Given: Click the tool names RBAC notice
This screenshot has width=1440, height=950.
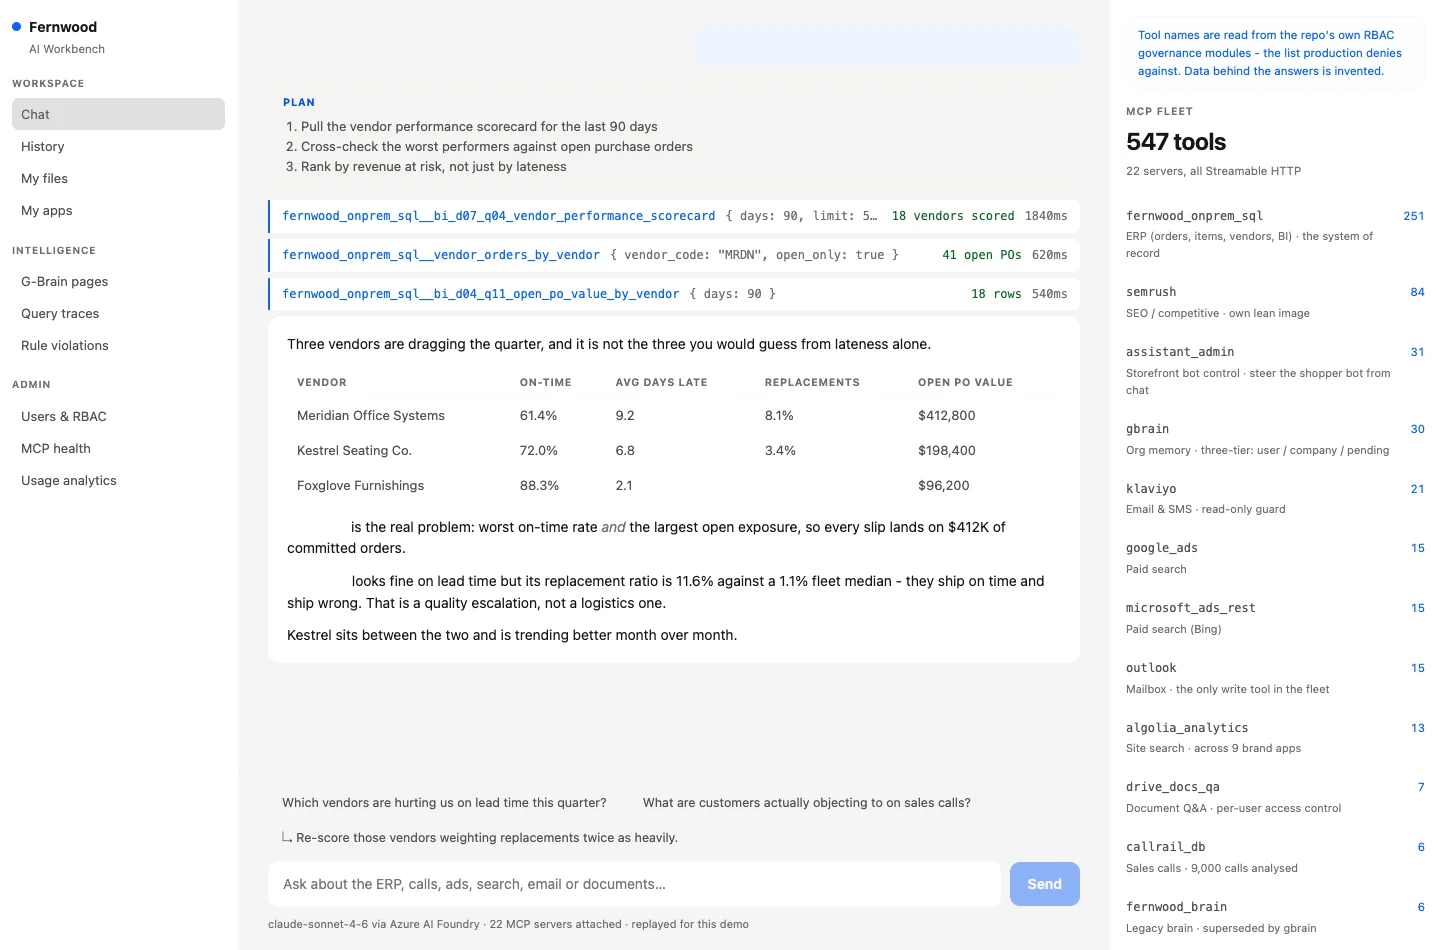Looking at the screenshot, I should tap(1275, 53).
